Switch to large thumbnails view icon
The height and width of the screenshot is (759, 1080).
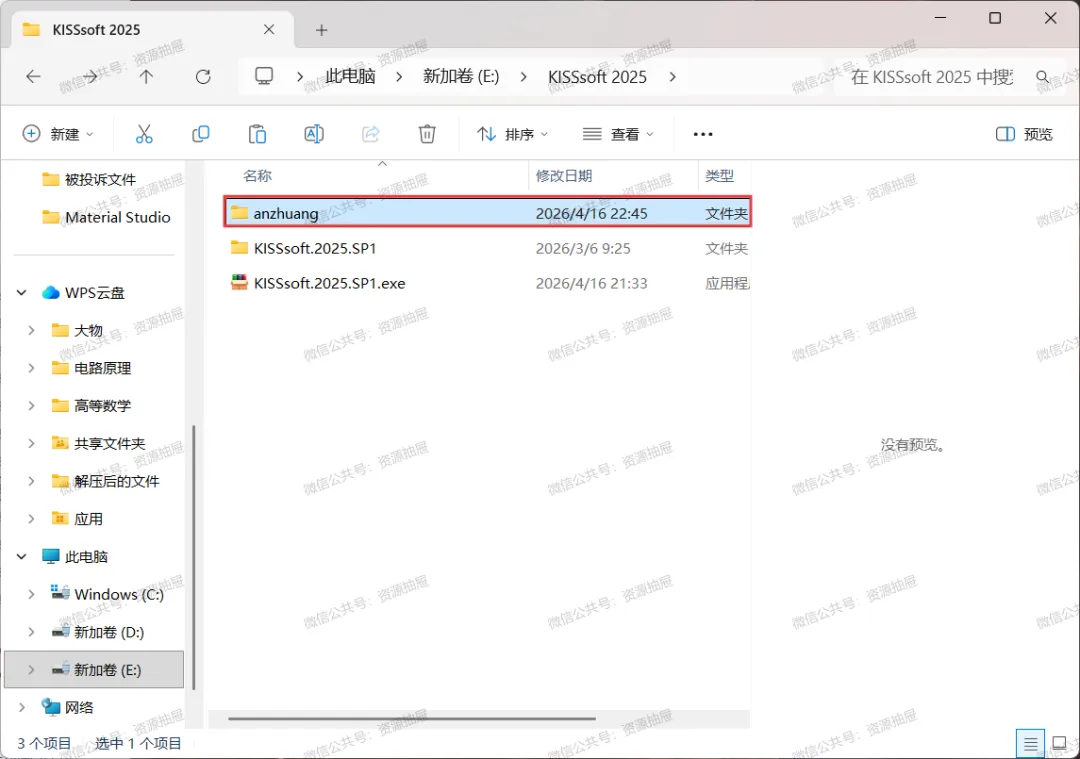[x=1059, y=744]
